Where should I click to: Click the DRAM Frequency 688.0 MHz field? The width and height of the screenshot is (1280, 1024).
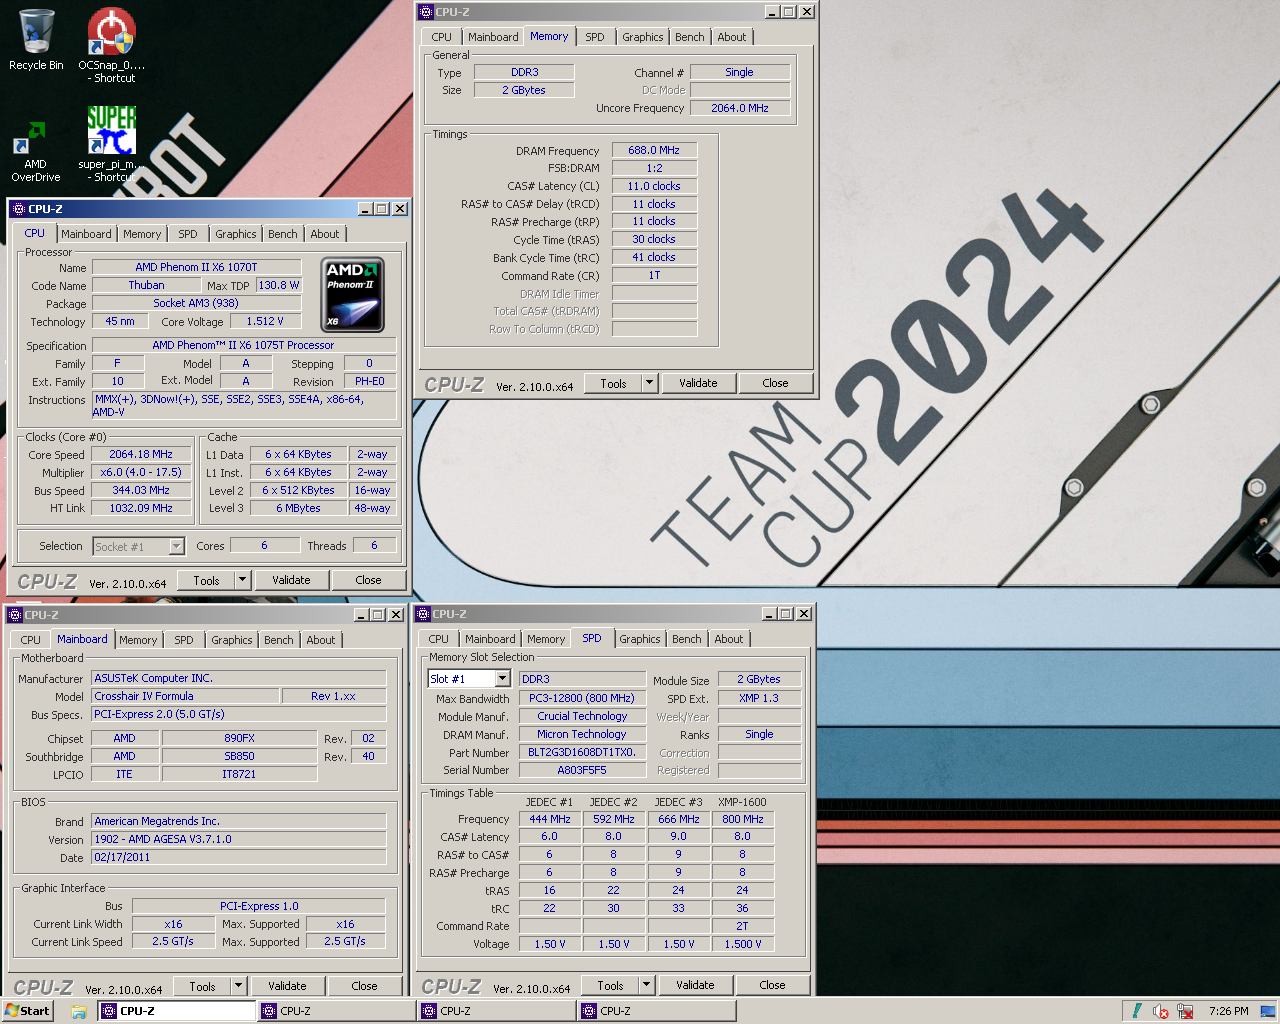pyautogui.click(x=654, y=150)
